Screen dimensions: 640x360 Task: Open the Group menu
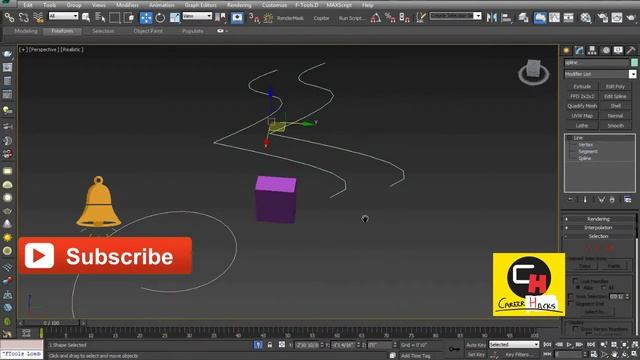(x=74, y=5)
